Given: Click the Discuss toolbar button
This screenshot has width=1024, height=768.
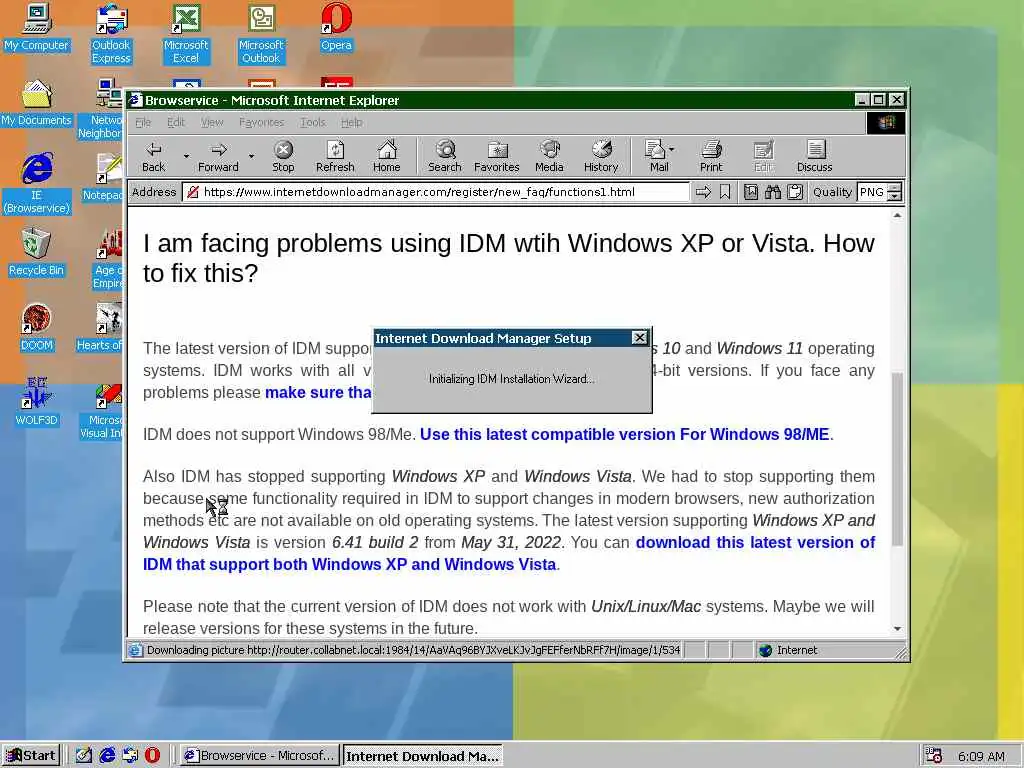Looking at the screenshot, I should 814,157.
